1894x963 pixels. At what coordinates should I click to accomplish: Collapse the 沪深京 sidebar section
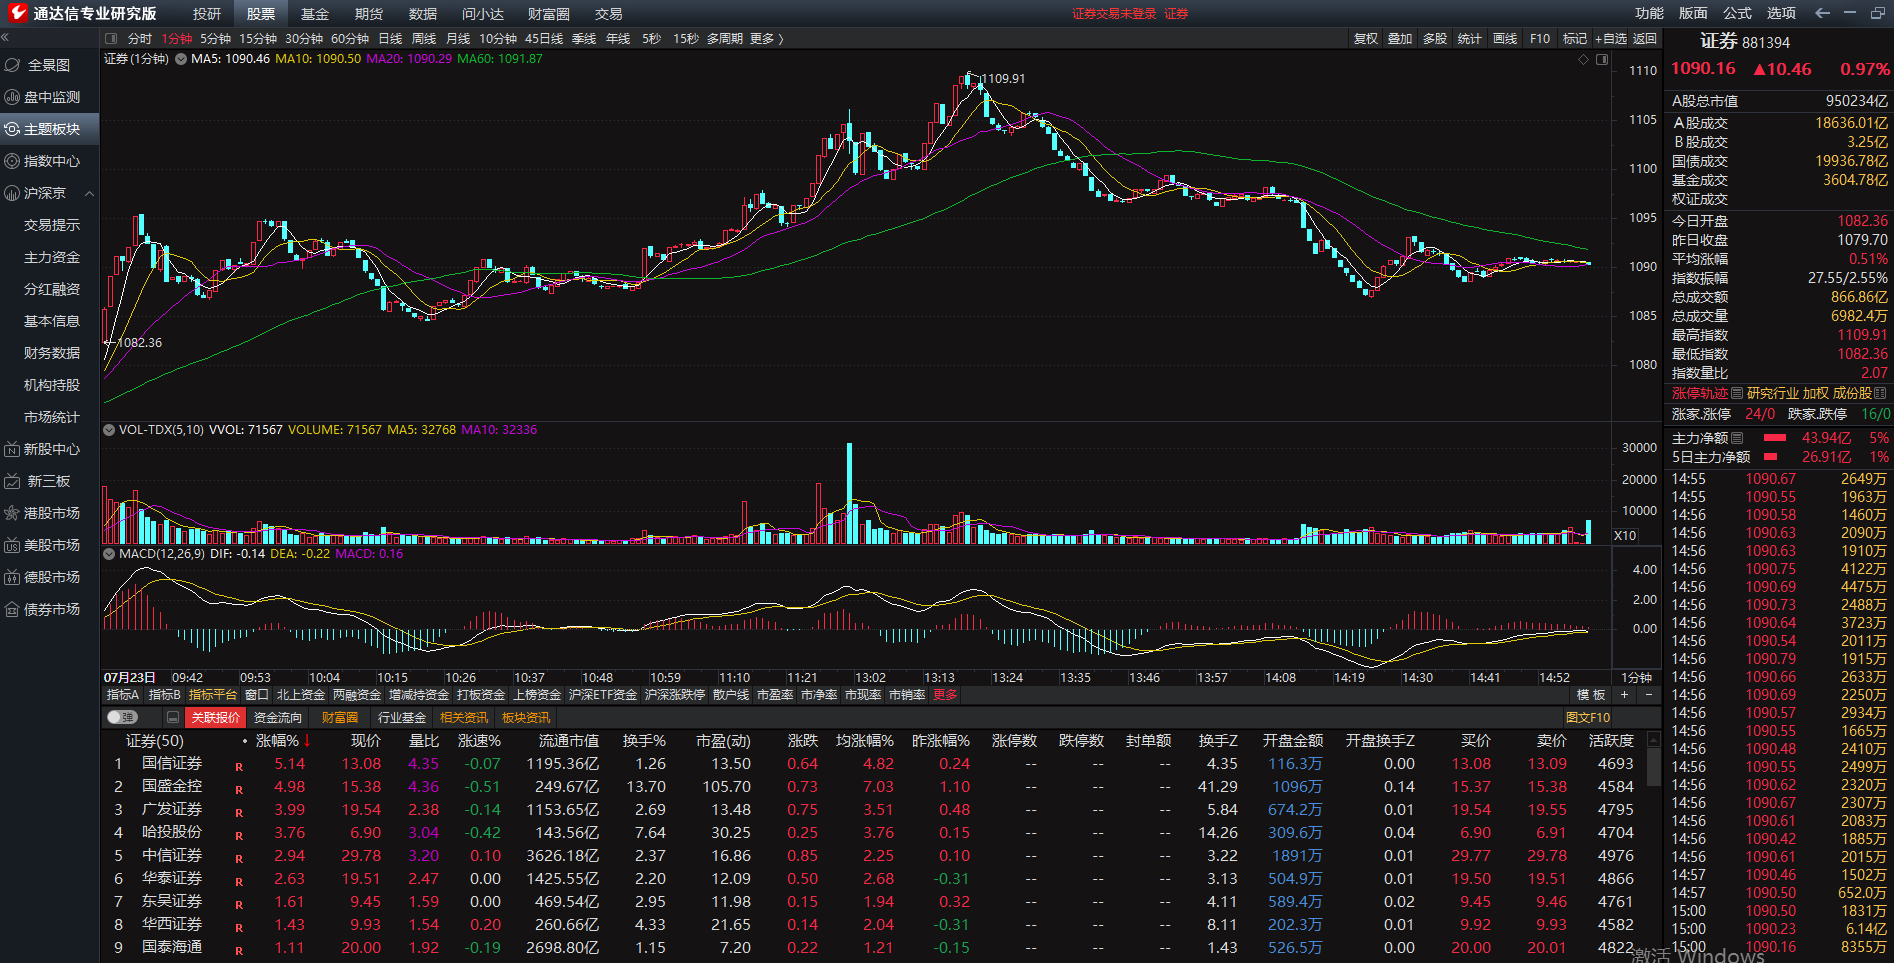pyautogui.click(x=89, y=193)
